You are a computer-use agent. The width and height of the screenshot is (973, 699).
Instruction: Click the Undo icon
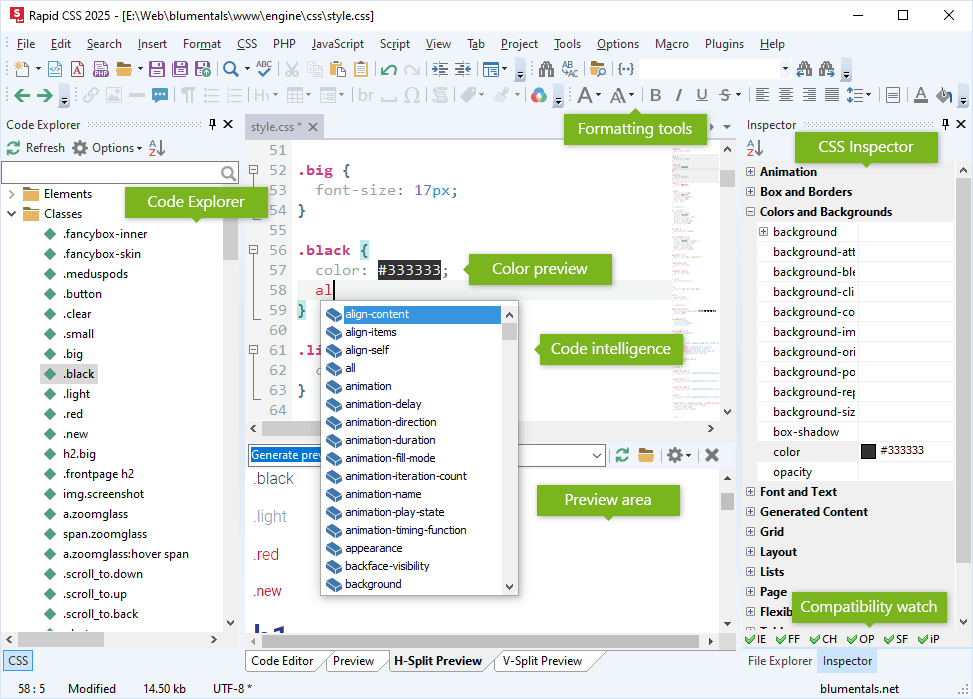[x=388, y=67]
